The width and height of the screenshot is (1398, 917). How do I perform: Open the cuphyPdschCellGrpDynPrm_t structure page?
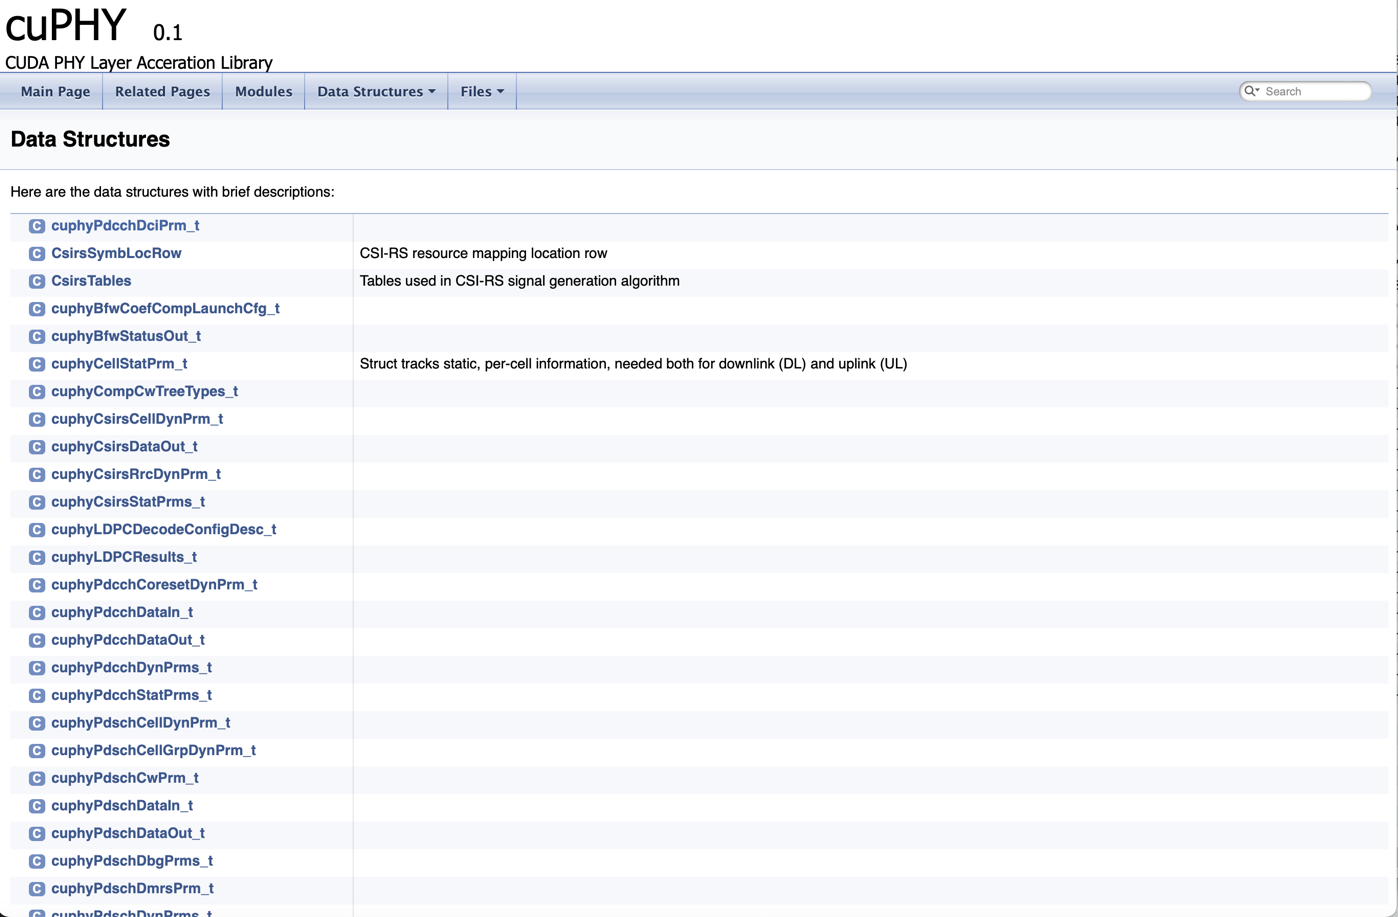point(154,749)
